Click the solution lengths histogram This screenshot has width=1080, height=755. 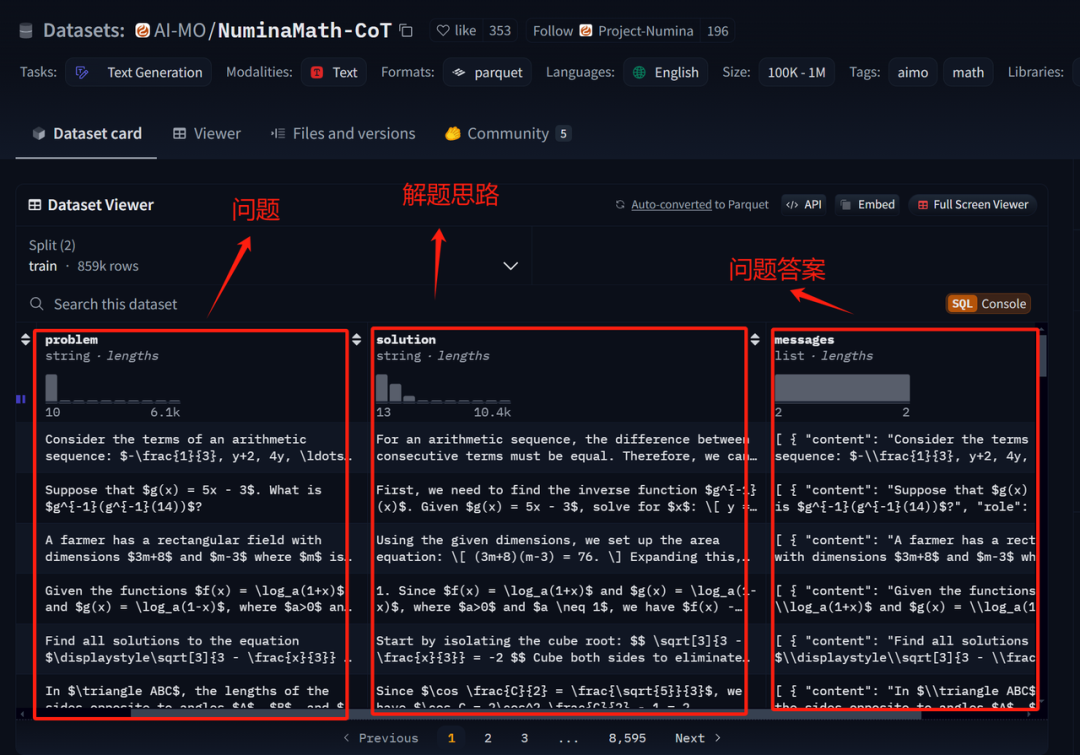[x=444, y=389]
